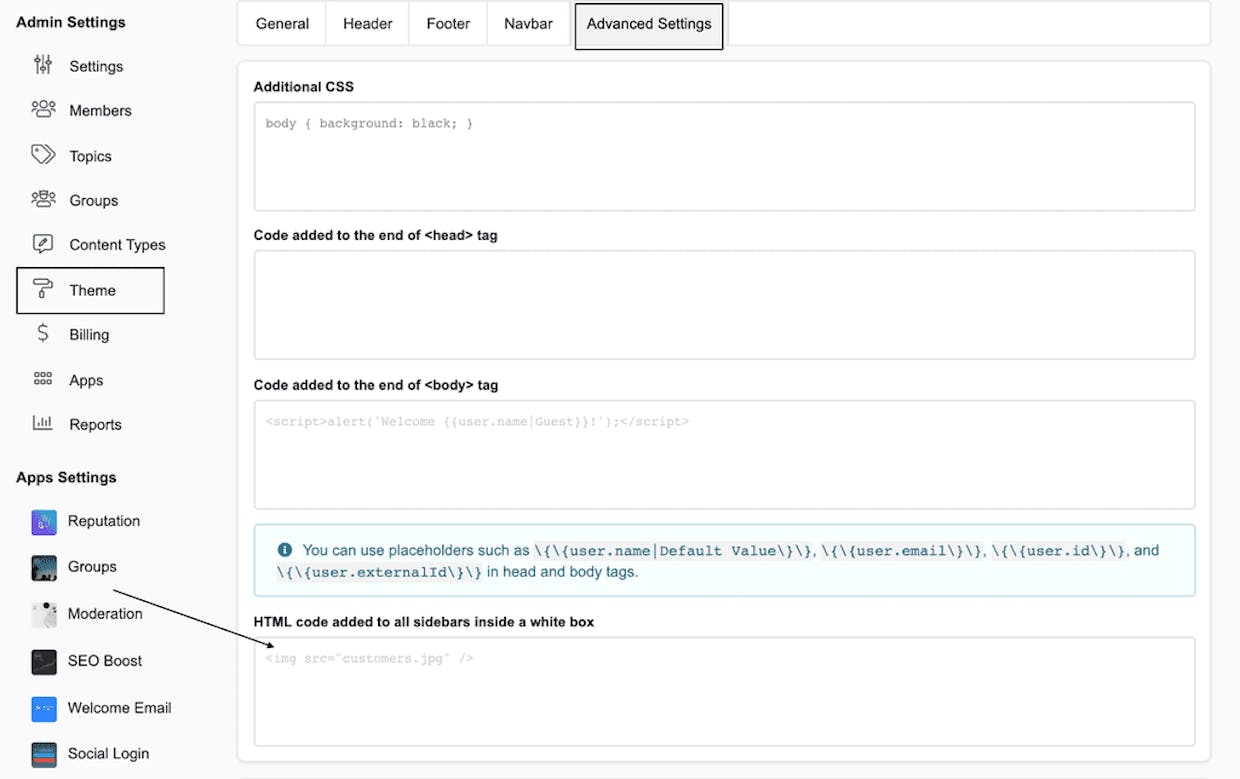Click the Welcome Email app icon
The width and height of the screenshot is (1240, 779).
44,708
